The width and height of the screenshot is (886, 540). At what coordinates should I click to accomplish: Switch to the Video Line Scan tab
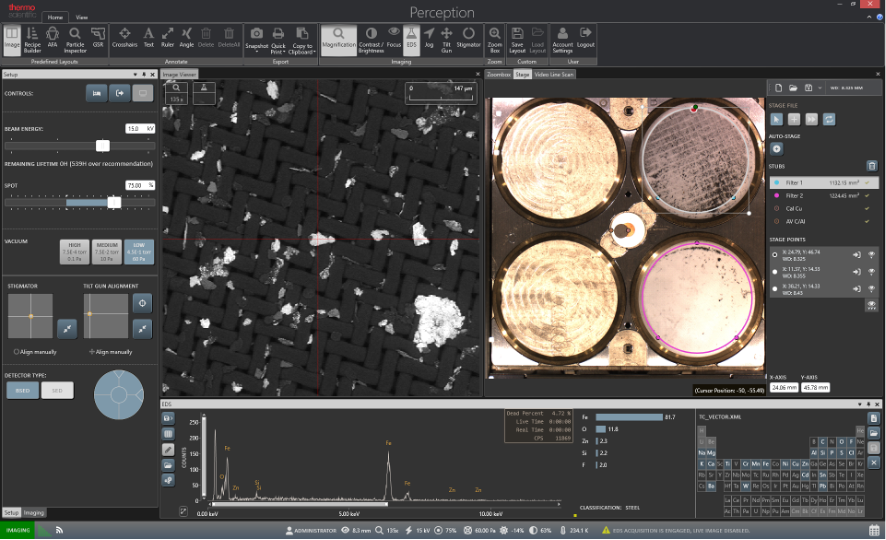coord(554,75)
